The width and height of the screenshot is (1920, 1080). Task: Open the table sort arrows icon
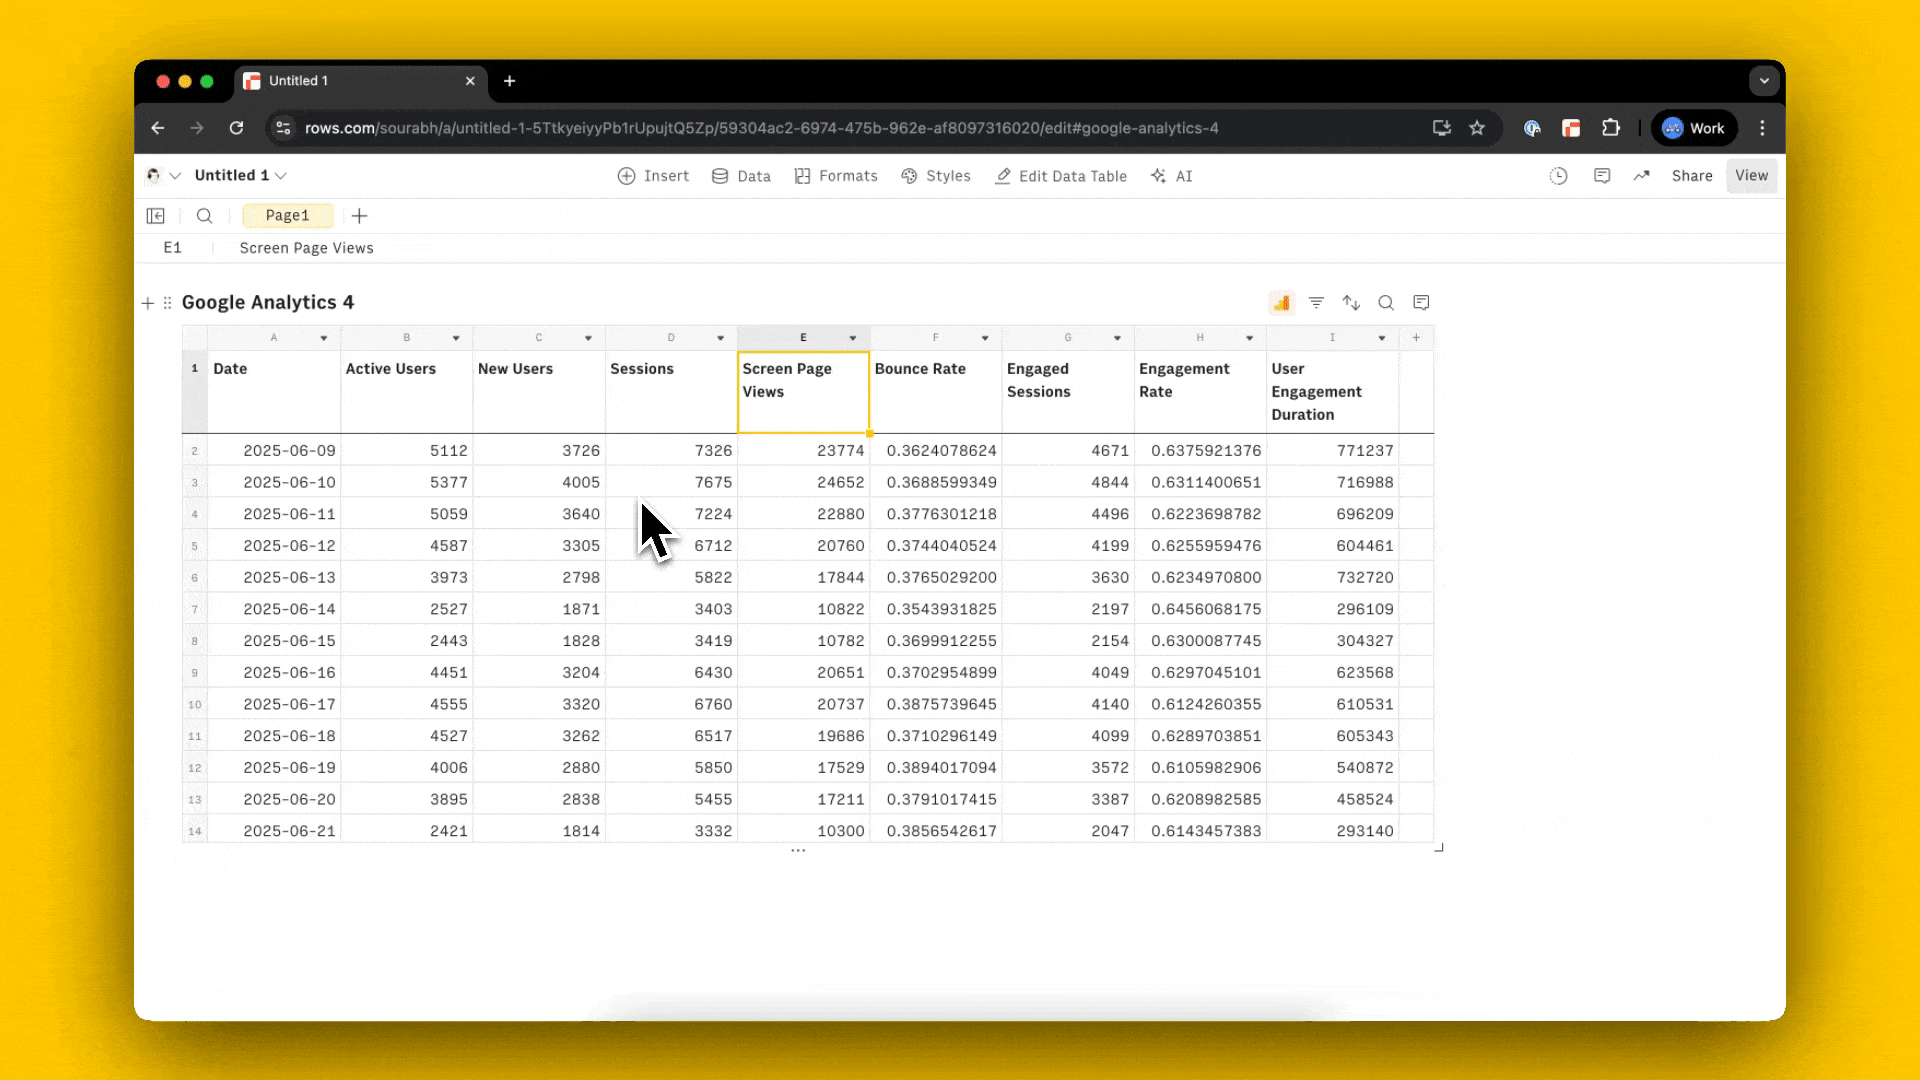click(x=1351, y=303)
